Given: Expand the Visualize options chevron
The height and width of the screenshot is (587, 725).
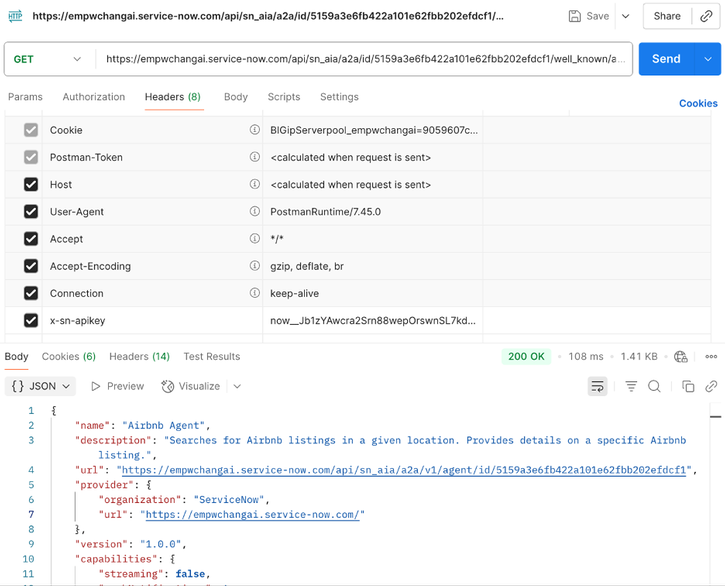Looking at the screenshot, I should click(237, 386).
